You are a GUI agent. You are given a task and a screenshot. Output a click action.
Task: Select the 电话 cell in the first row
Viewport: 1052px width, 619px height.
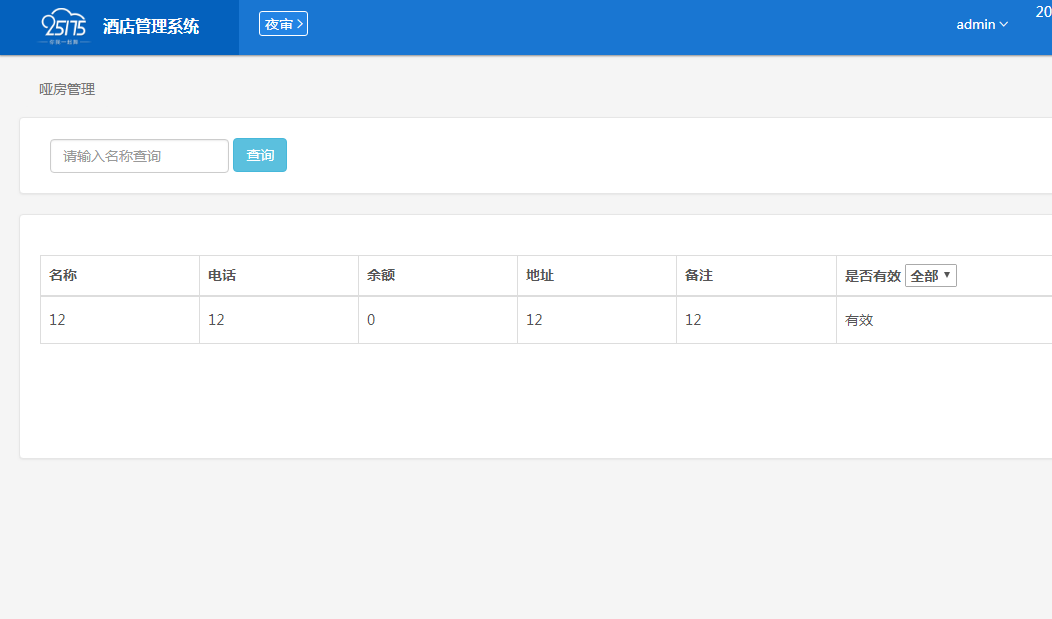pyautogui.click(x=216, y=320)
